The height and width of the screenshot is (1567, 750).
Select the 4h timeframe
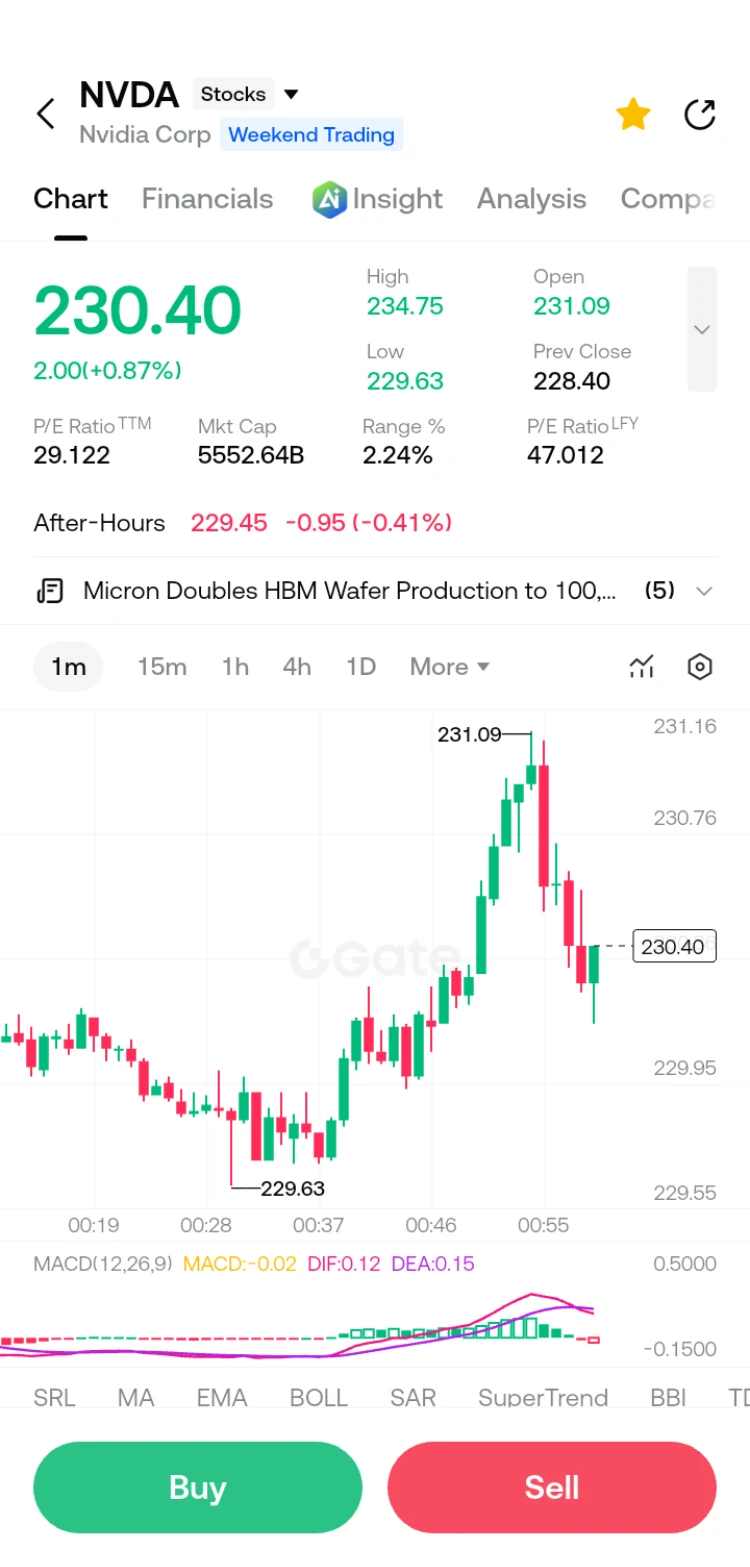coord(297,667)
